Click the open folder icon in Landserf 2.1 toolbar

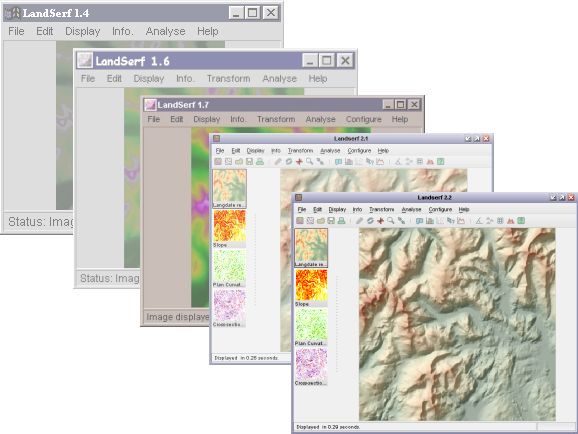point(239,162)
